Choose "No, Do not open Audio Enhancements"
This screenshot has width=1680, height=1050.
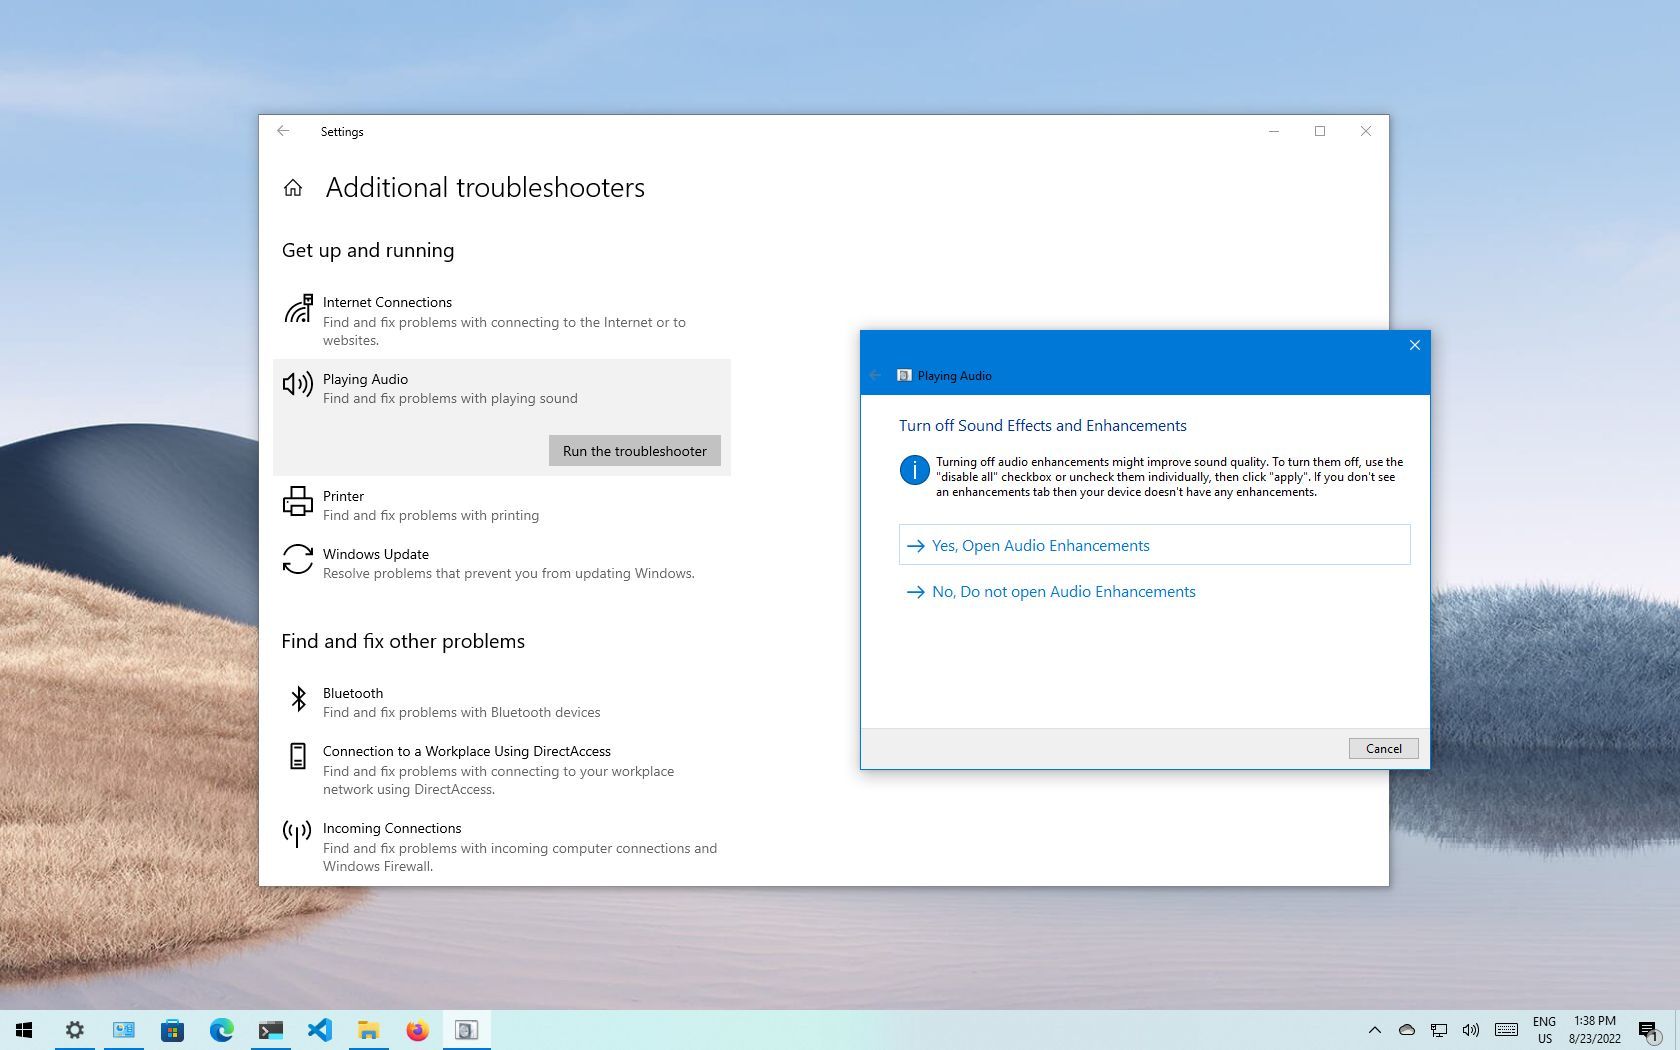(1063, 591)
